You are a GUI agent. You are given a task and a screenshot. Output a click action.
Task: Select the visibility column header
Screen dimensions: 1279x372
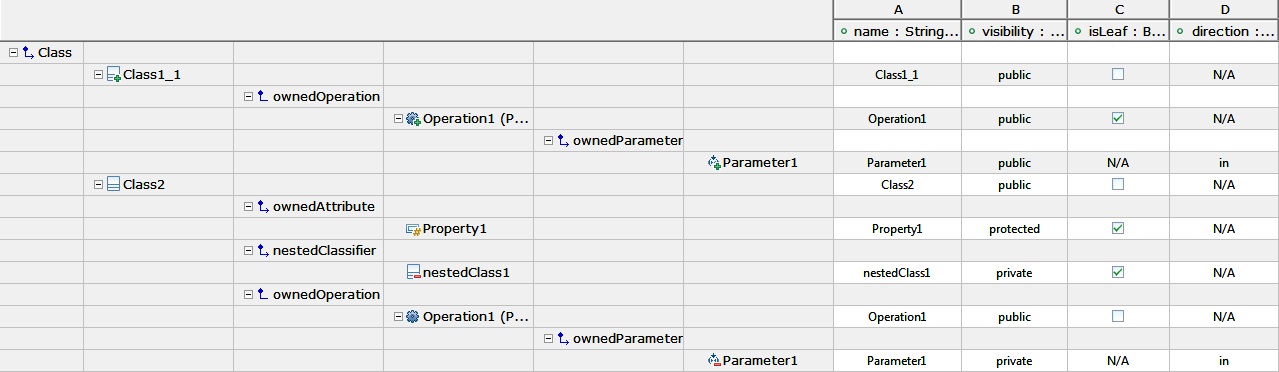pyautogui.click(x=1014, y=31)
